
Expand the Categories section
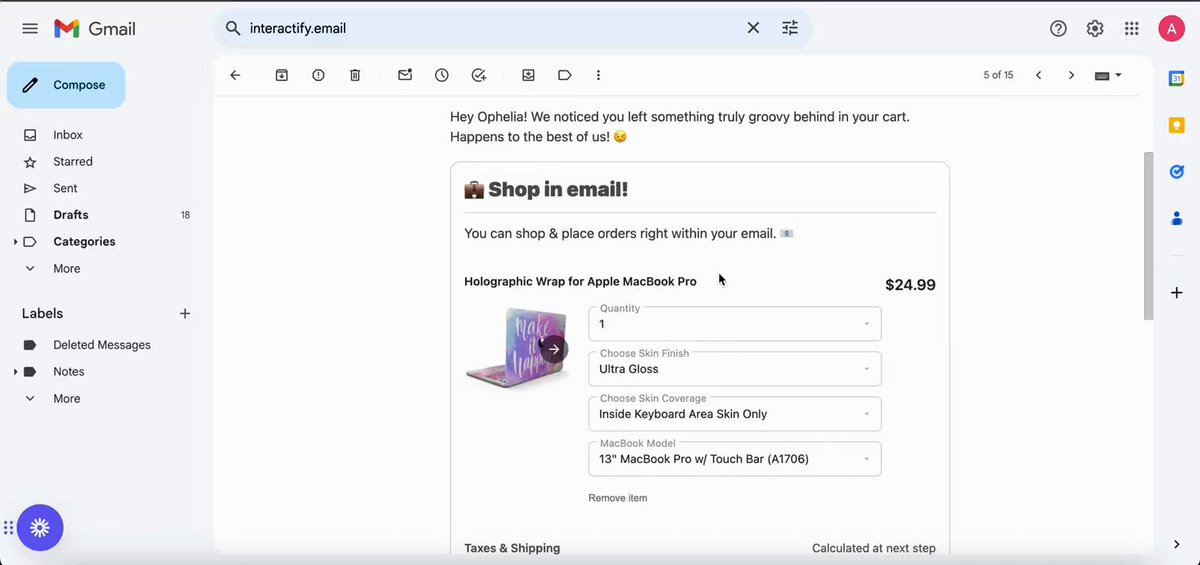coord(15,242)
